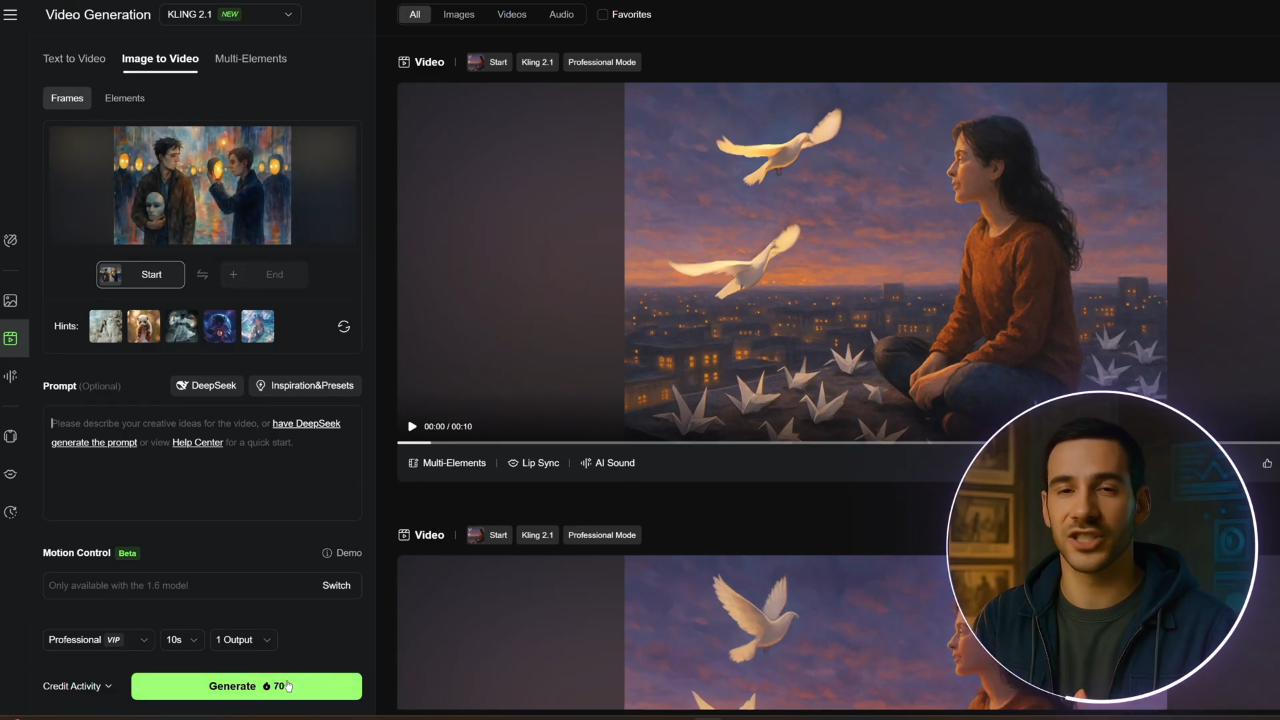Enable the Favorites checkbox
Screen dimensions: 1280x720
602,15
